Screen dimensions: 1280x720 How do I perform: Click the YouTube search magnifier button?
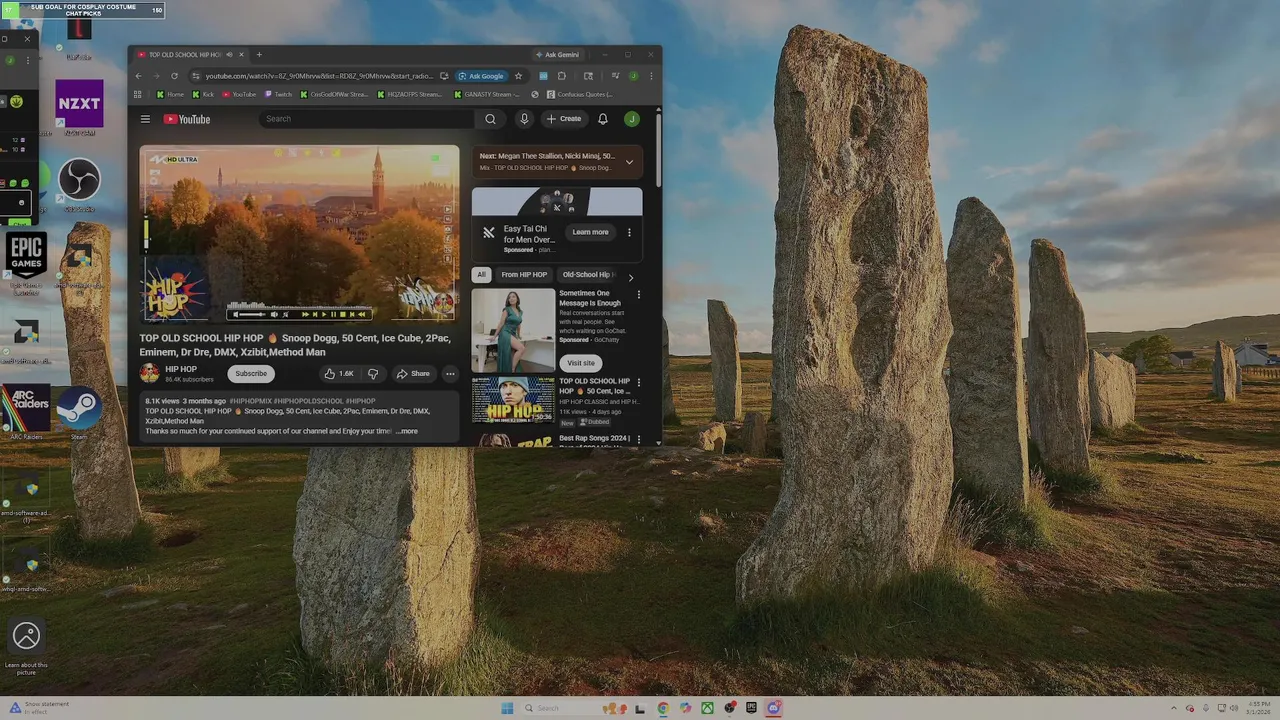click(490, 119)
